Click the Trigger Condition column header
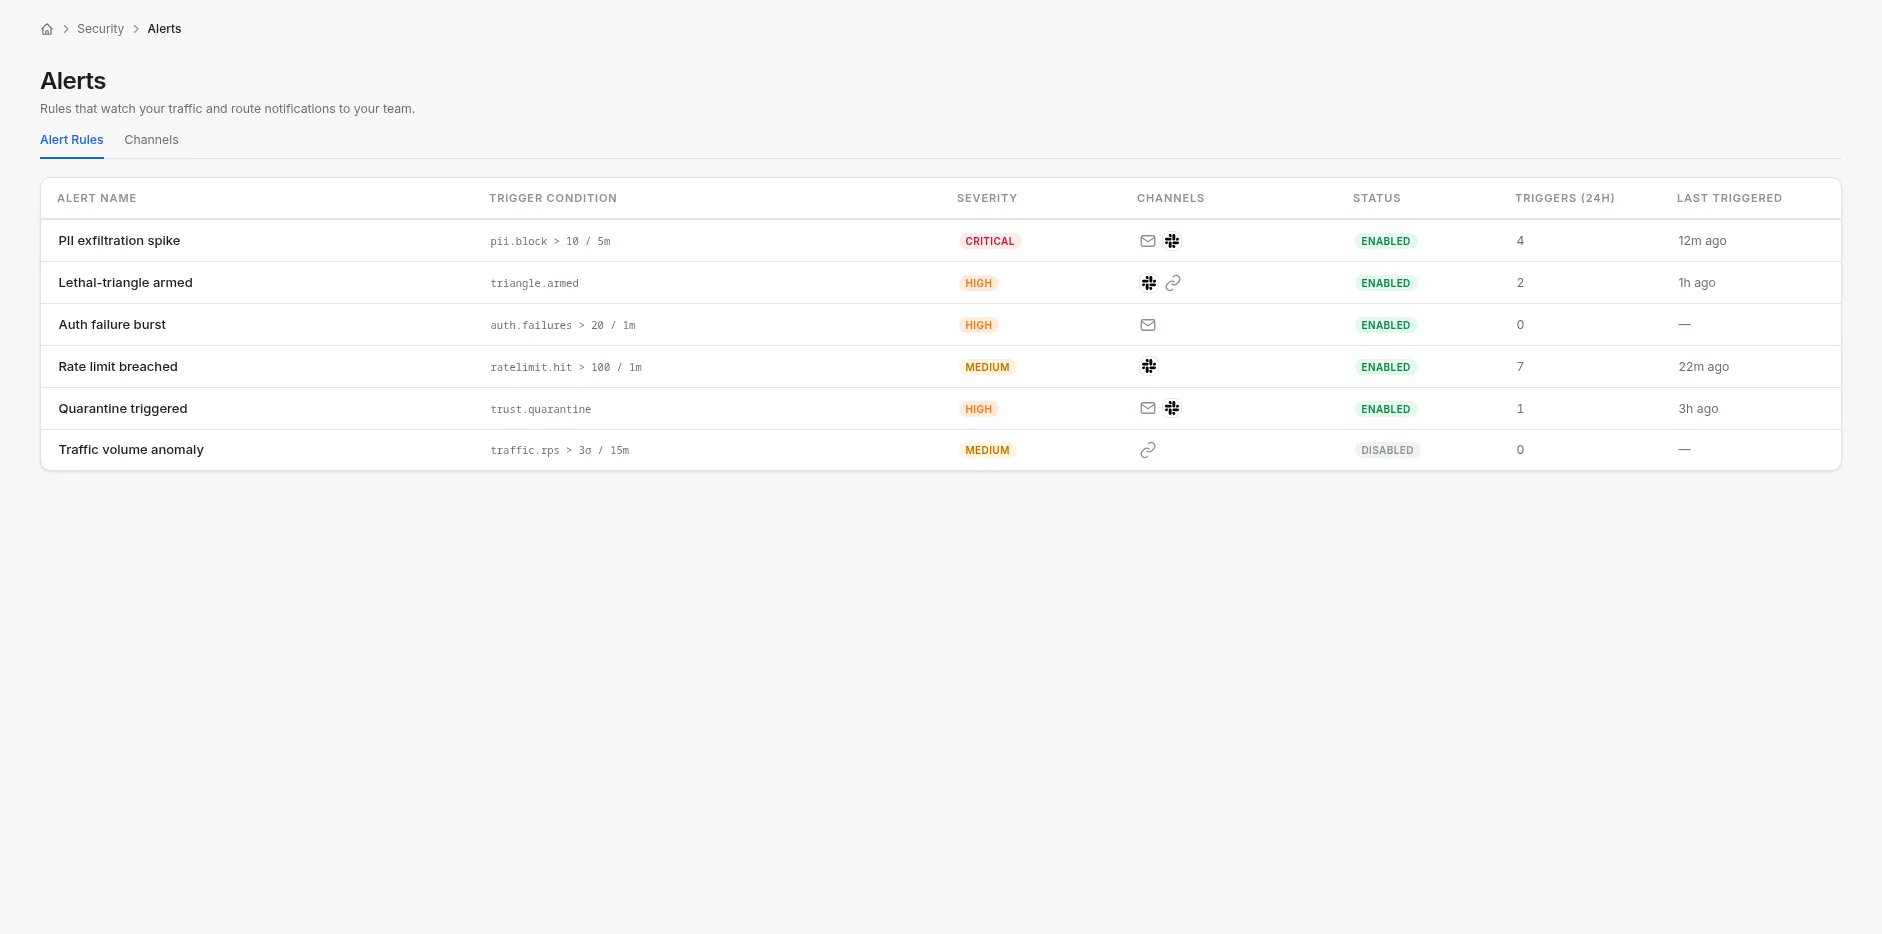The image size is (1882, 934). [x=553, y=198]
